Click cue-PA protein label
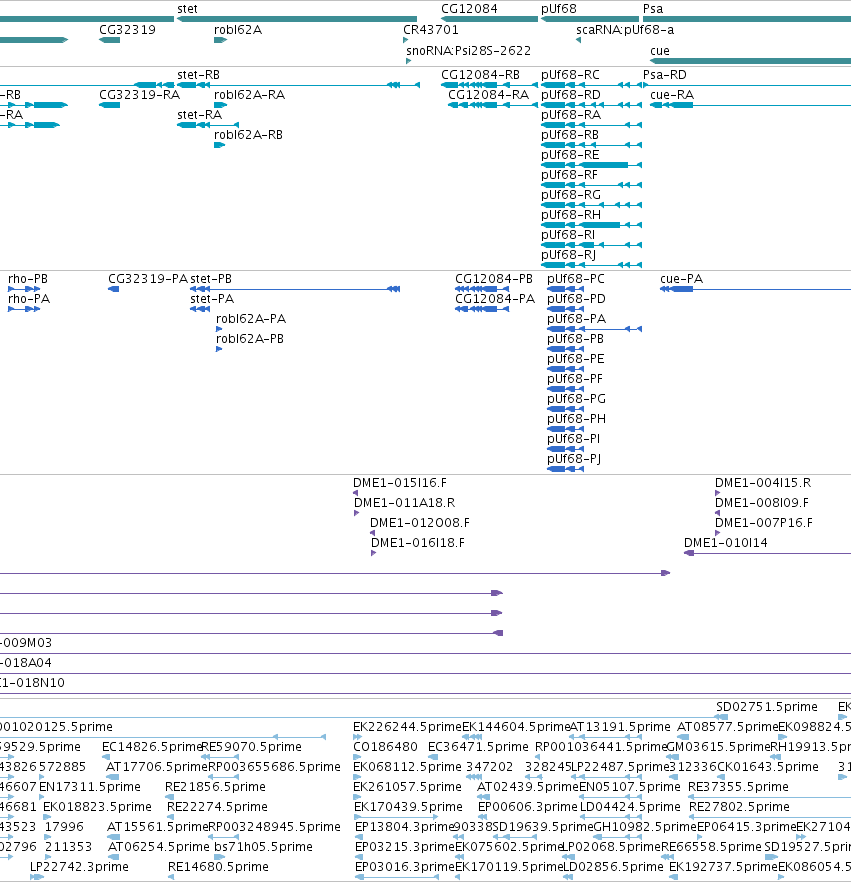The width and height of the screenshot is (851, 882). [x=682, y=279]
